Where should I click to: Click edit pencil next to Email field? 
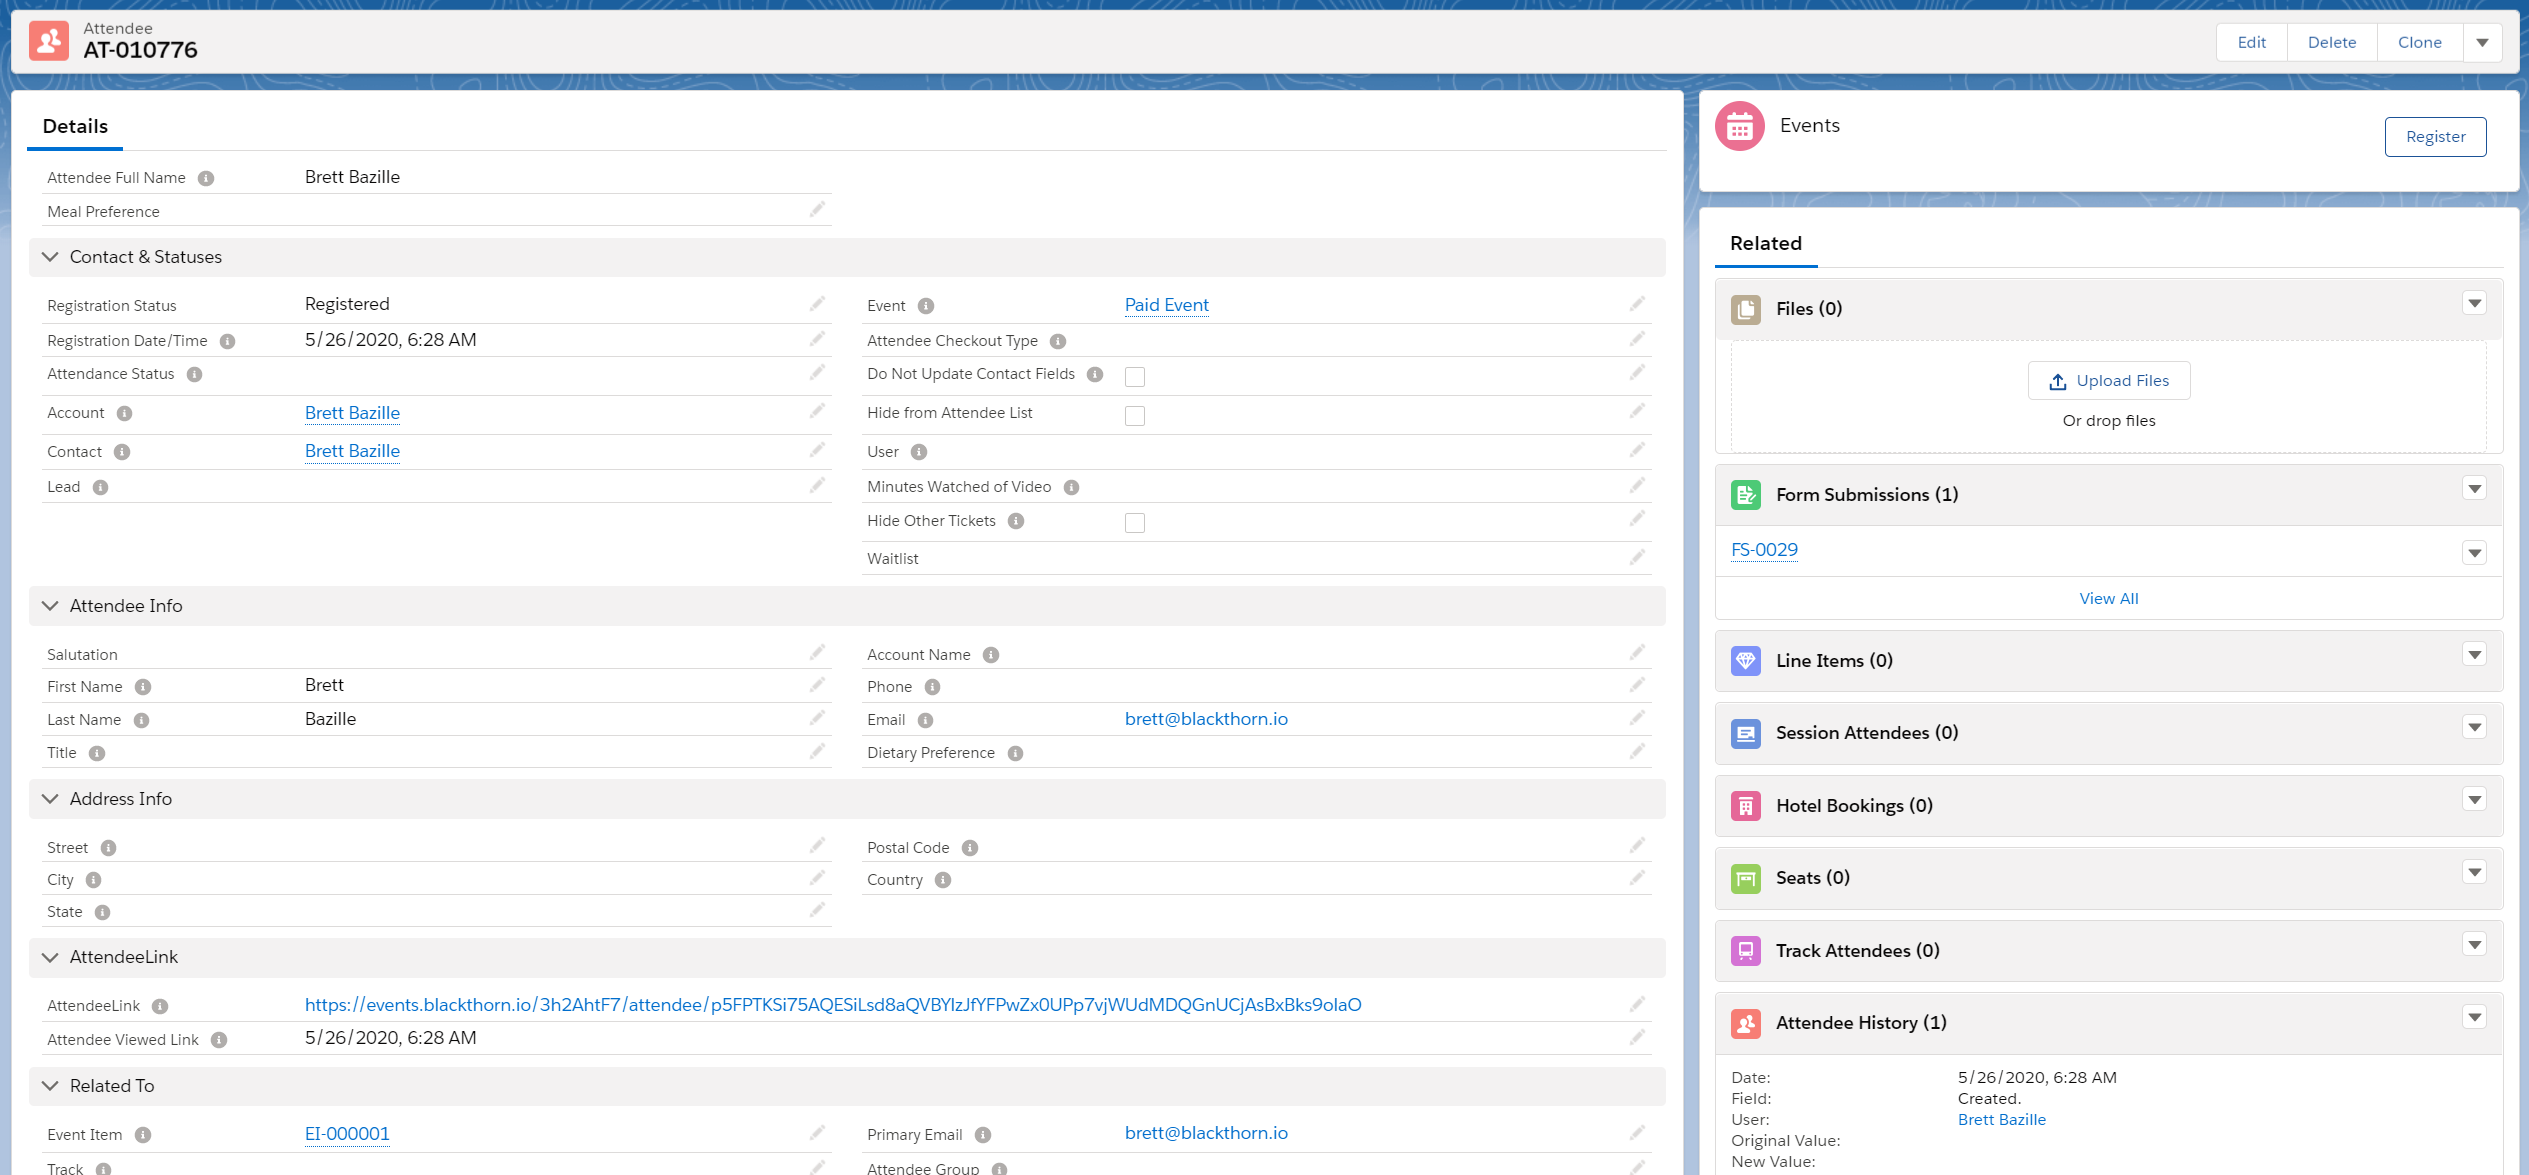[1637, 718]
